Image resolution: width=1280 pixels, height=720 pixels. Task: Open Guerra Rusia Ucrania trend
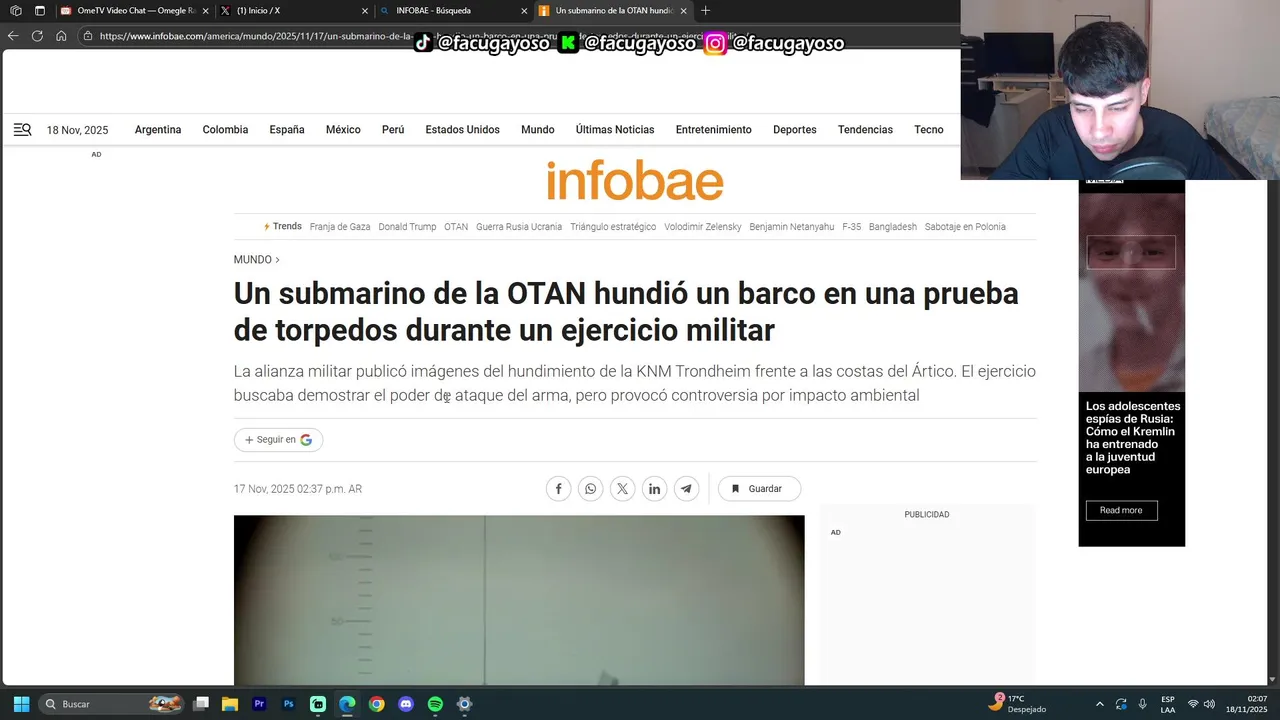(x=519, y=227)
